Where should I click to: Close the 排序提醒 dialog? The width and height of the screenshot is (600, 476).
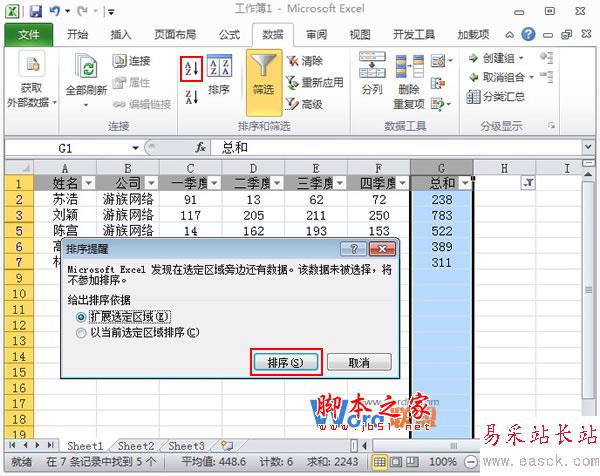pyautogui.click(x=382, y=249)
